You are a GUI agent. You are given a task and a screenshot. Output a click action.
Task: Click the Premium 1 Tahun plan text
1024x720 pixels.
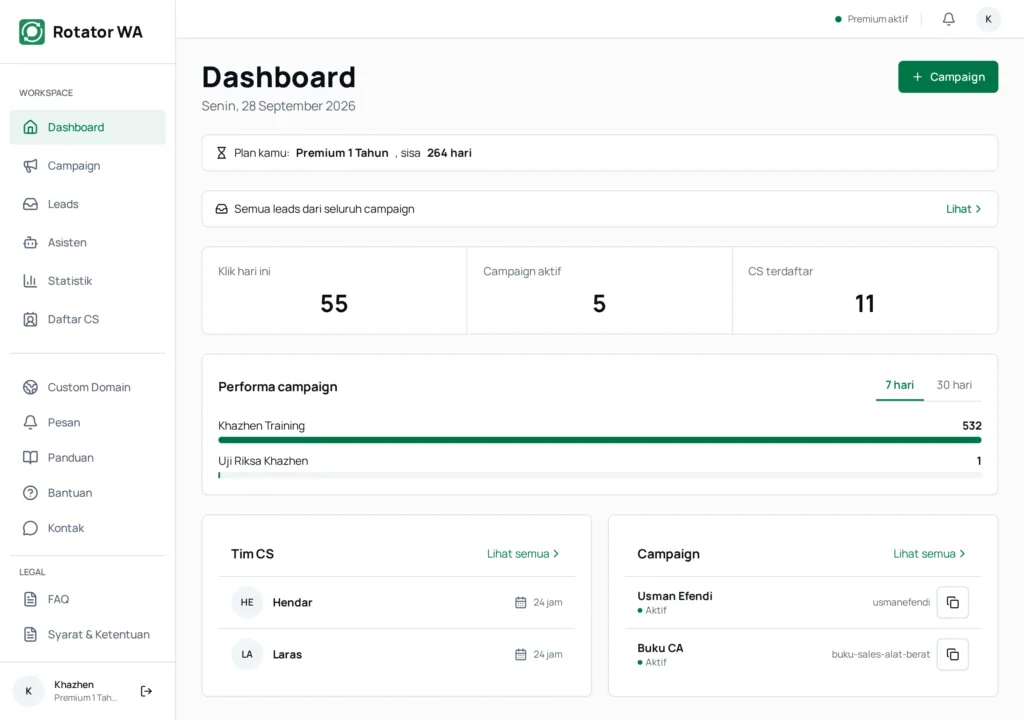(342, 153)
